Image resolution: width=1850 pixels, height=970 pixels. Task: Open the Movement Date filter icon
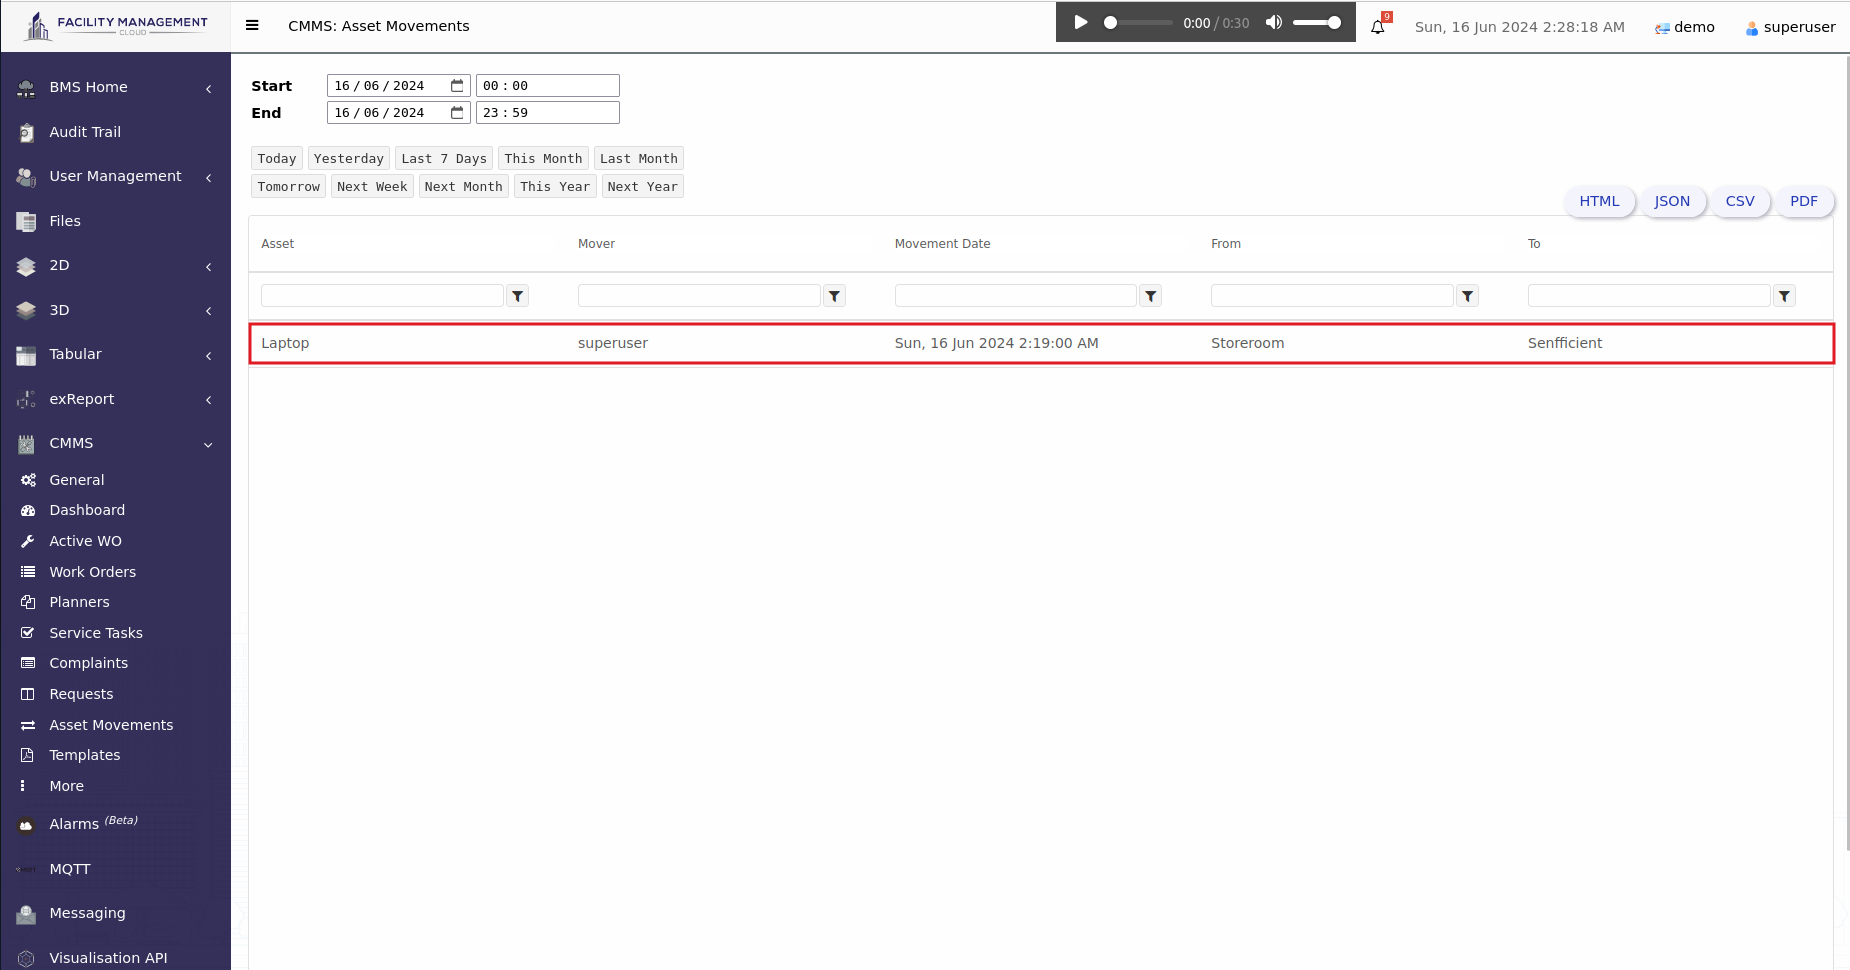click(x=1151, y=296)
